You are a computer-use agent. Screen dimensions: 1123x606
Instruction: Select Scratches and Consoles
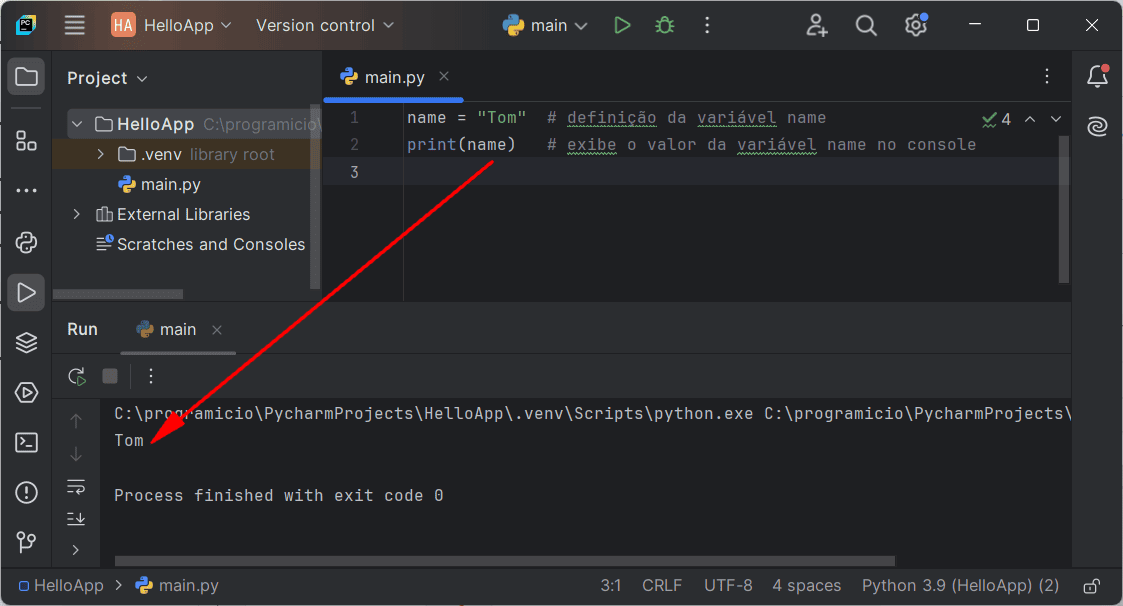201,244
